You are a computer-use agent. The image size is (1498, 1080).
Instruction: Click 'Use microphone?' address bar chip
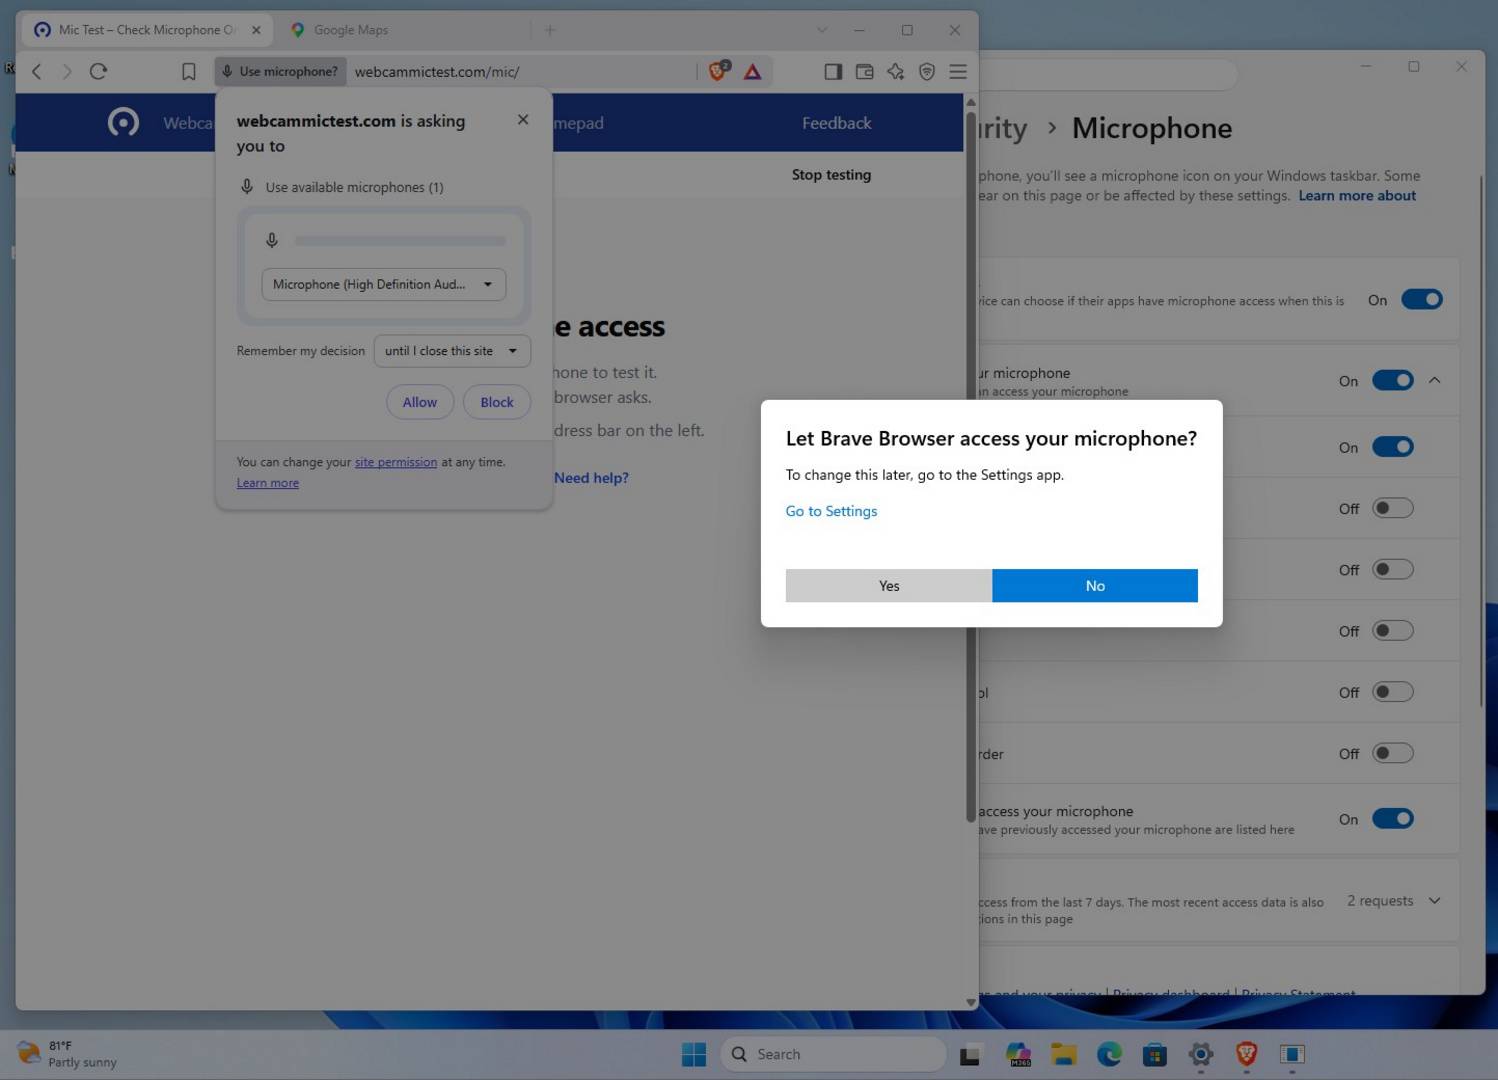click(280, 71)
